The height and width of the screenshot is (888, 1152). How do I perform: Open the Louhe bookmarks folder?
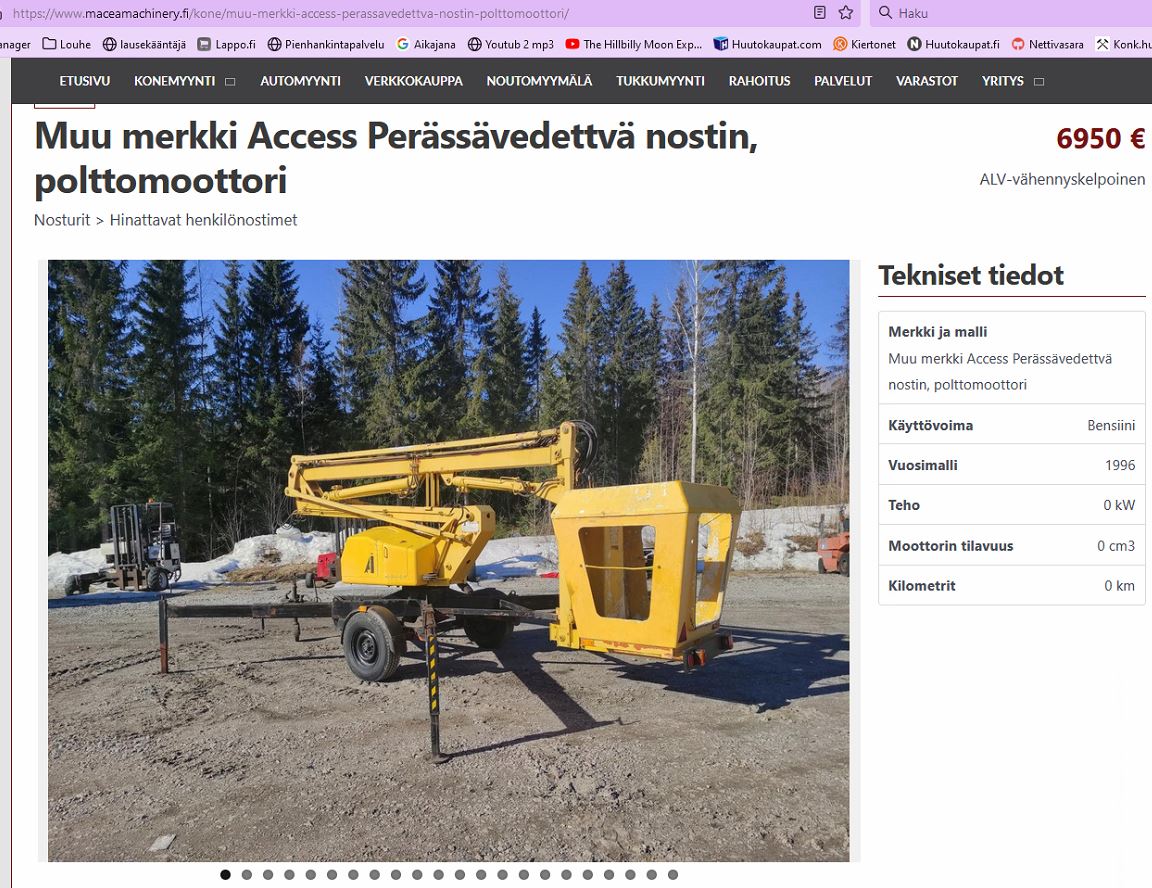click(x=66, y=44)
